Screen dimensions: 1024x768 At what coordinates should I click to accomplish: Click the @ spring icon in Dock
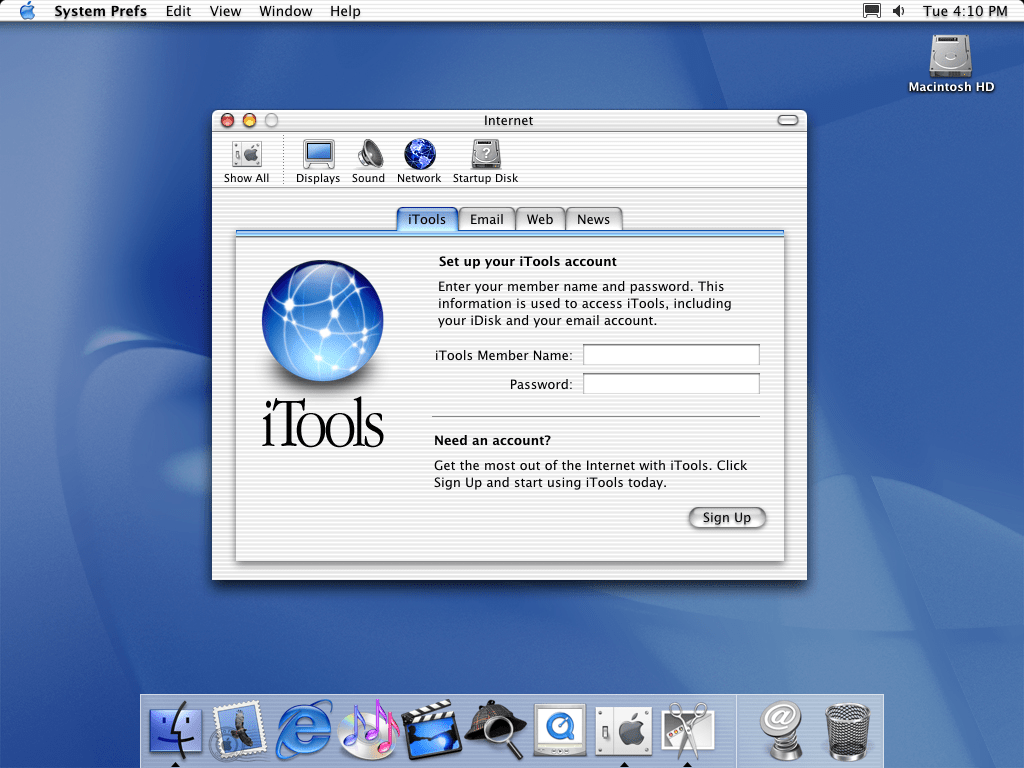[x=782, y=729]
